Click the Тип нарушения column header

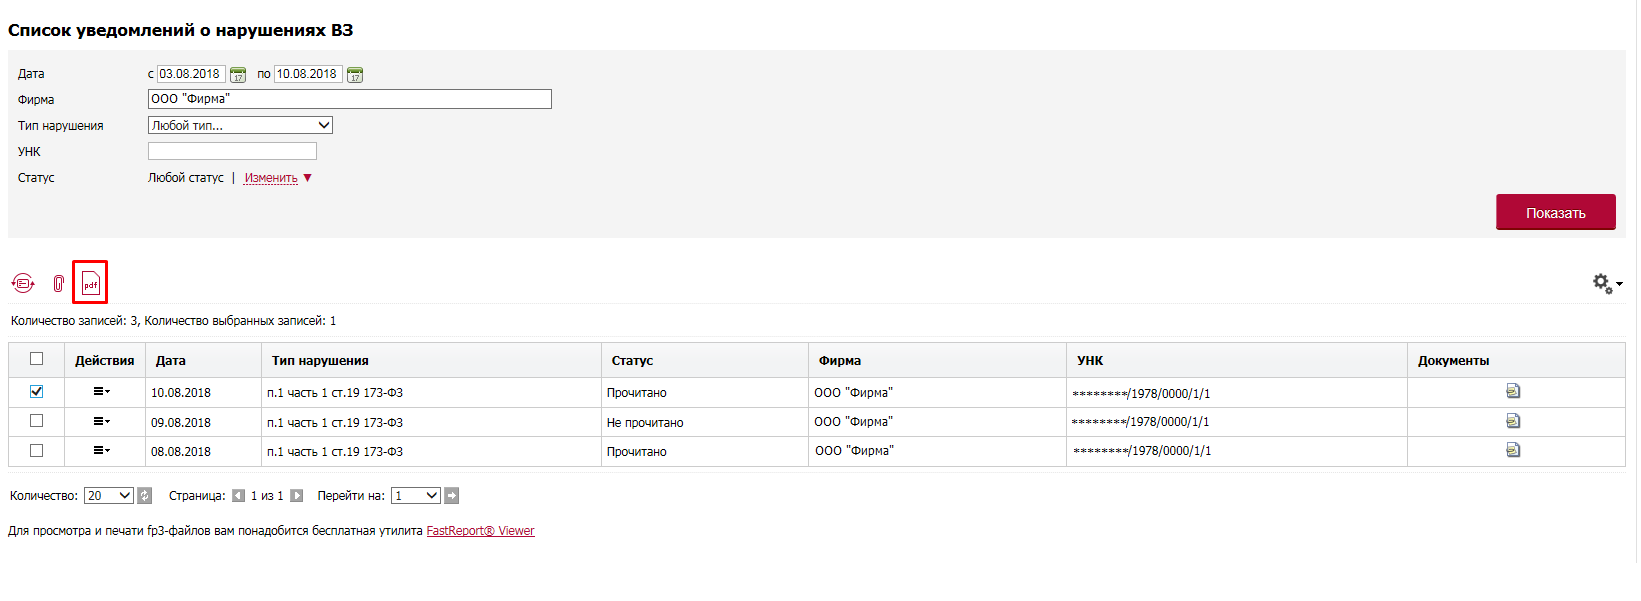[x=431, y=361]
